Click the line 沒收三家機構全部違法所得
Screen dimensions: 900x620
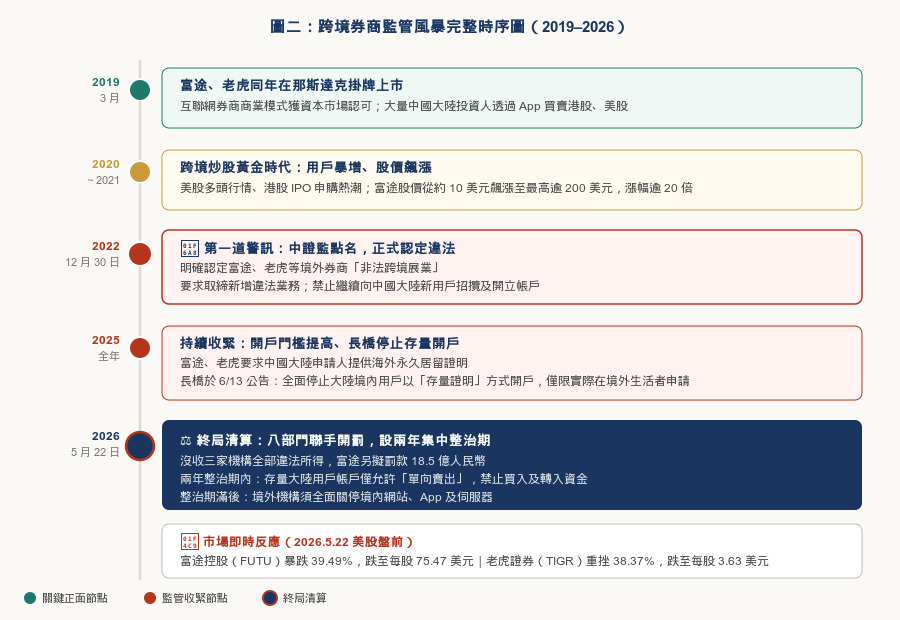tap(333, 461)
